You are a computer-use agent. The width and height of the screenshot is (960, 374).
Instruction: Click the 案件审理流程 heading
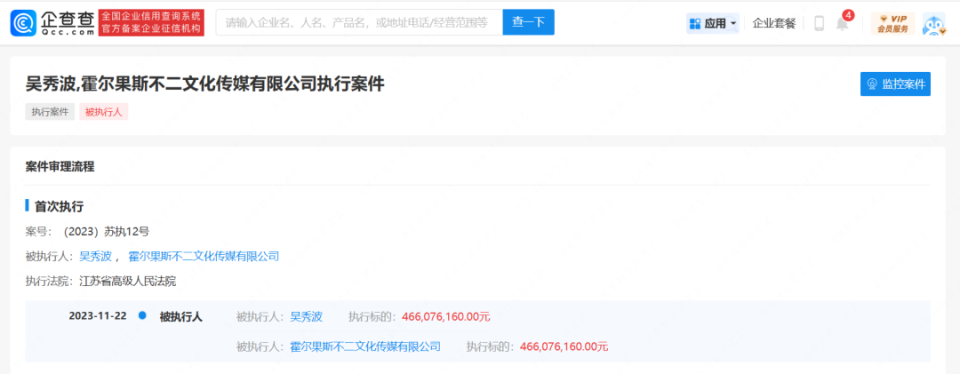click(x=60, y=166)
